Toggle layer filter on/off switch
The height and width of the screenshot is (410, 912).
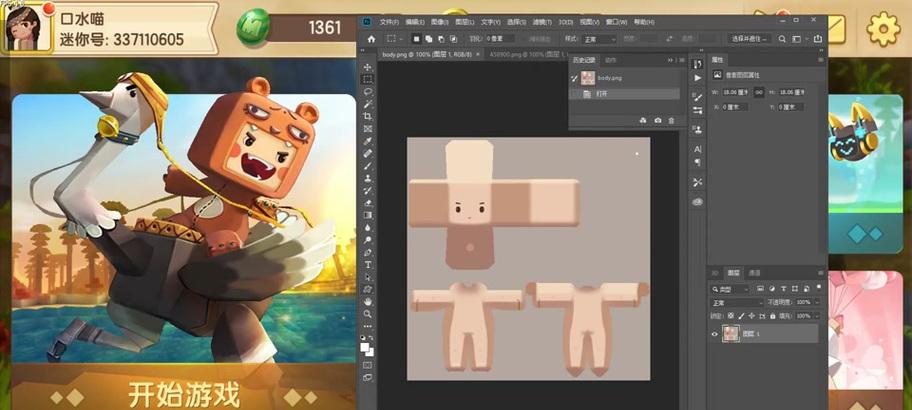(x=818, y=289)
